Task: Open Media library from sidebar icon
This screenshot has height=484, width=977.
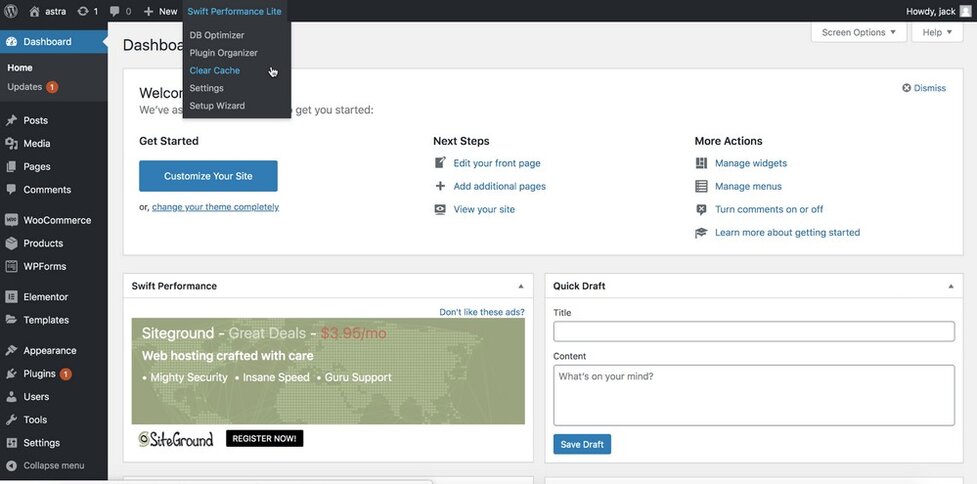Action: coord(12,143)
